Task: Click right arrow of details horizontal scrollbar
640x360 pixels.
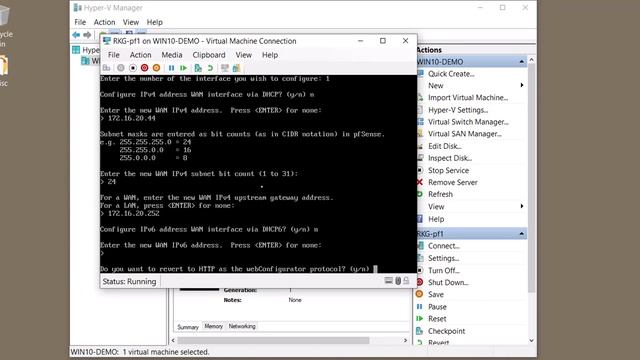Action: click(x=405, y=340)
